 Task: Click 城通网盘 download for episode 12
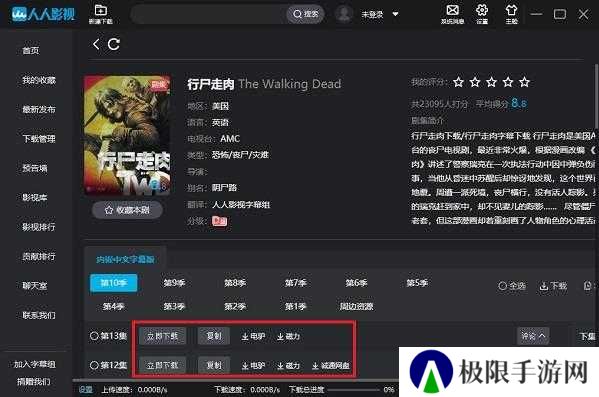point(331,366)
